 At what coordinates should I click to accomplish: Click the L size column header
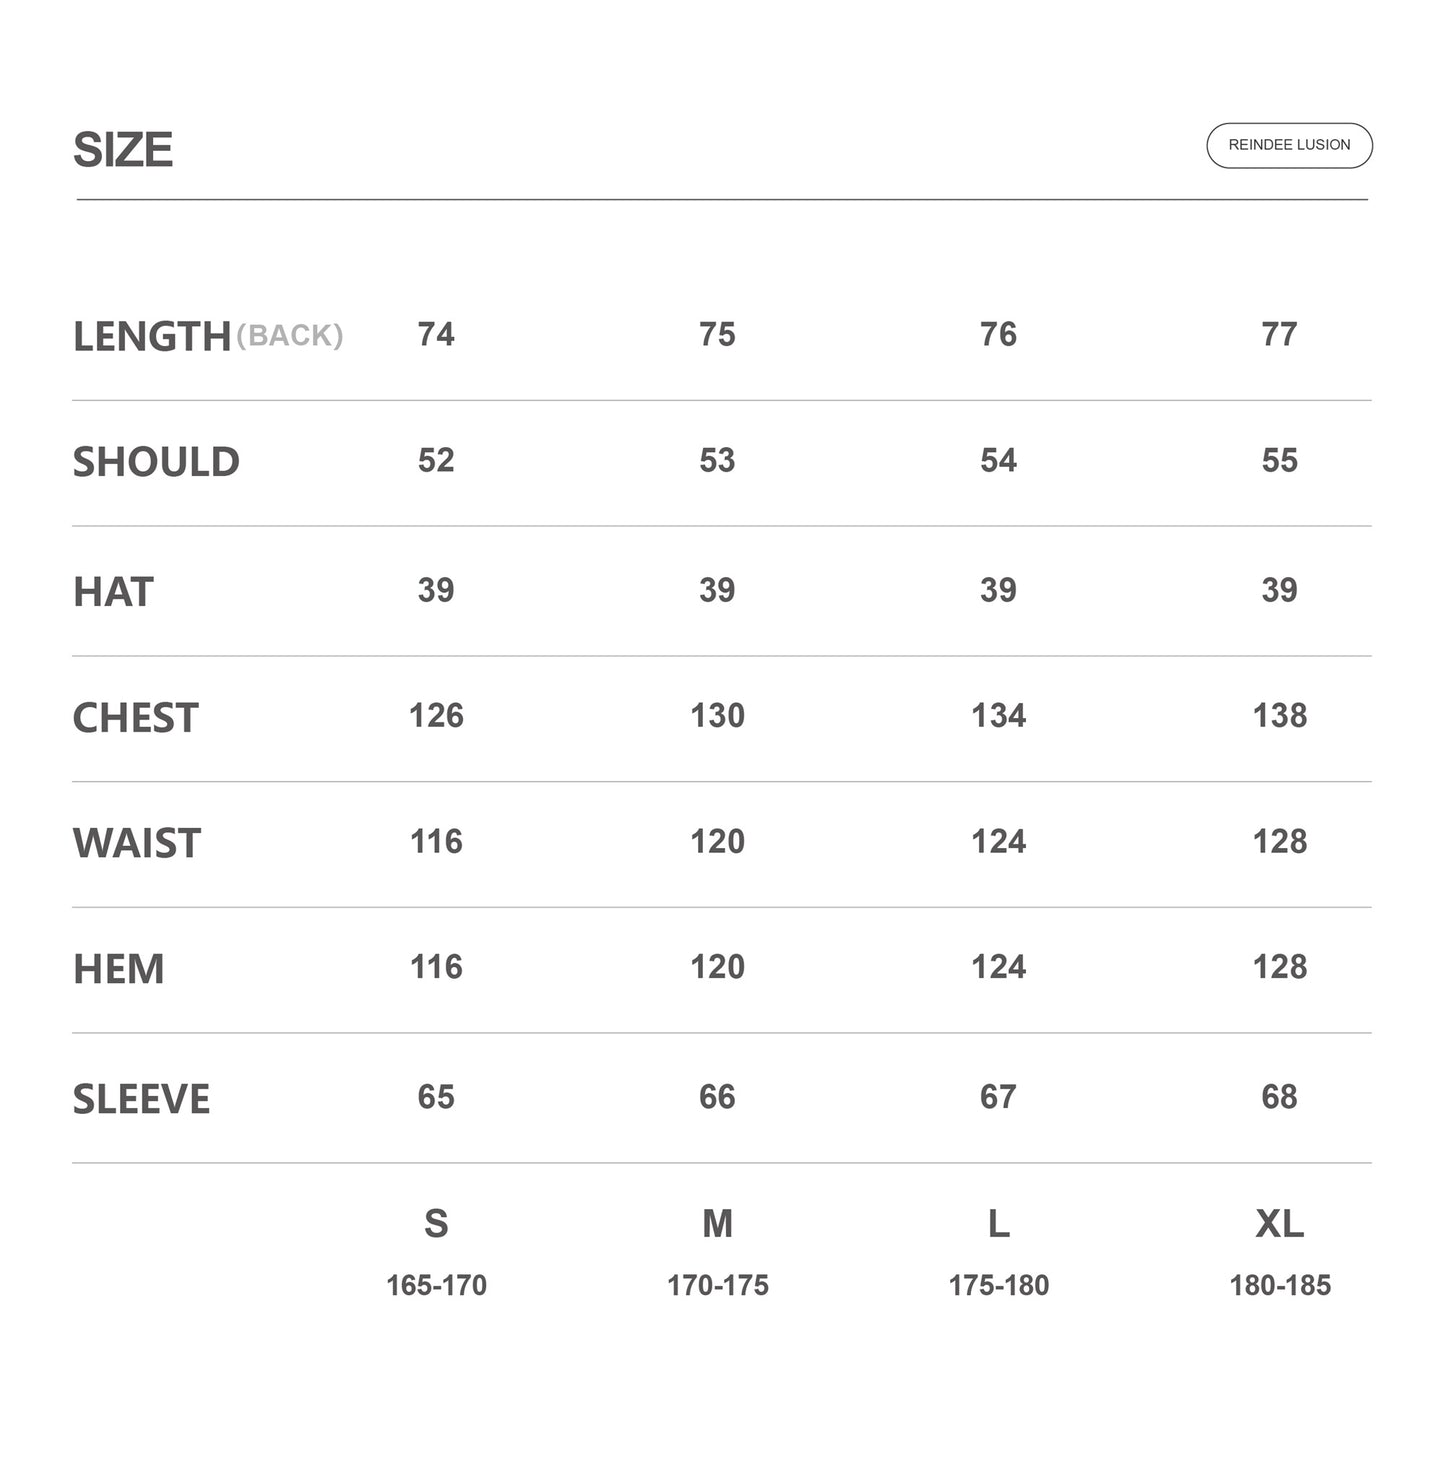(x=998, y=1223)
